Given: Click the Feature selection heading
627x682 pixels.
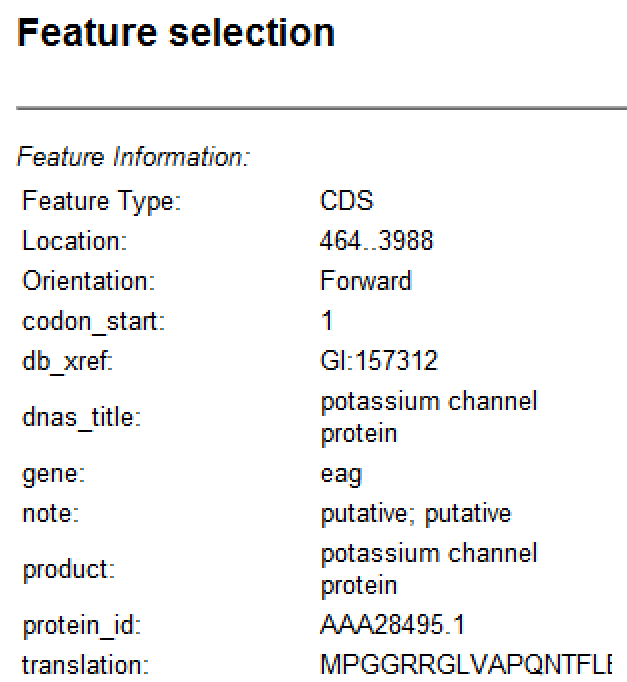Looking at the screenshot, I should pos(176,33).
